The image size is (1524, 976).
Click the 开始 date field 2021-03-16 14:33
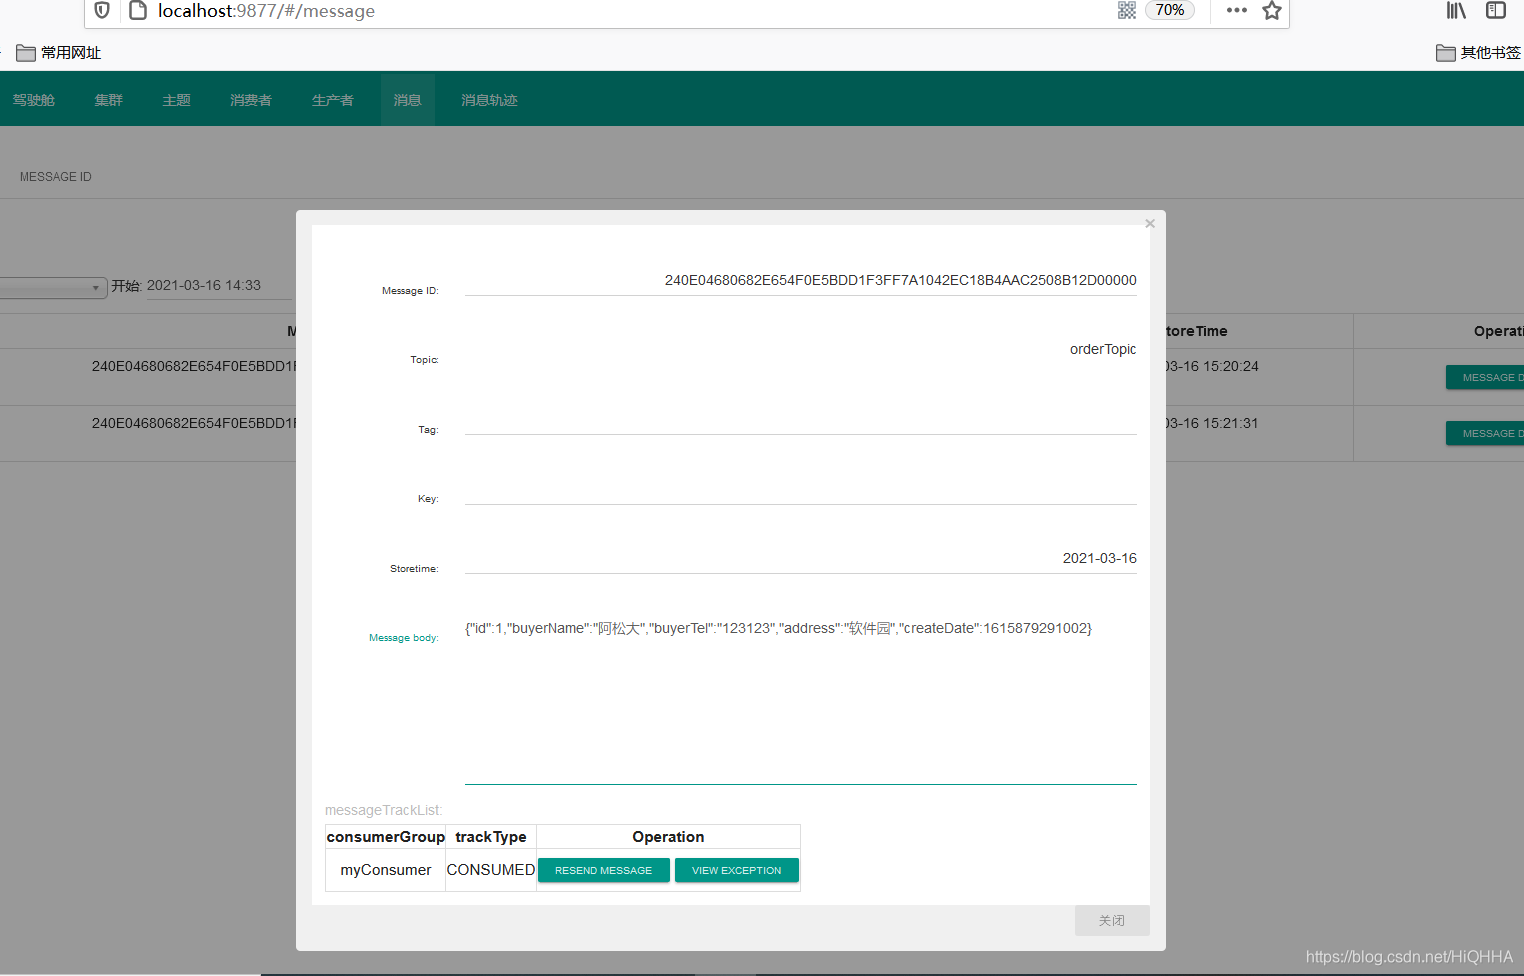pyautogui.click(x=219, y=286)
